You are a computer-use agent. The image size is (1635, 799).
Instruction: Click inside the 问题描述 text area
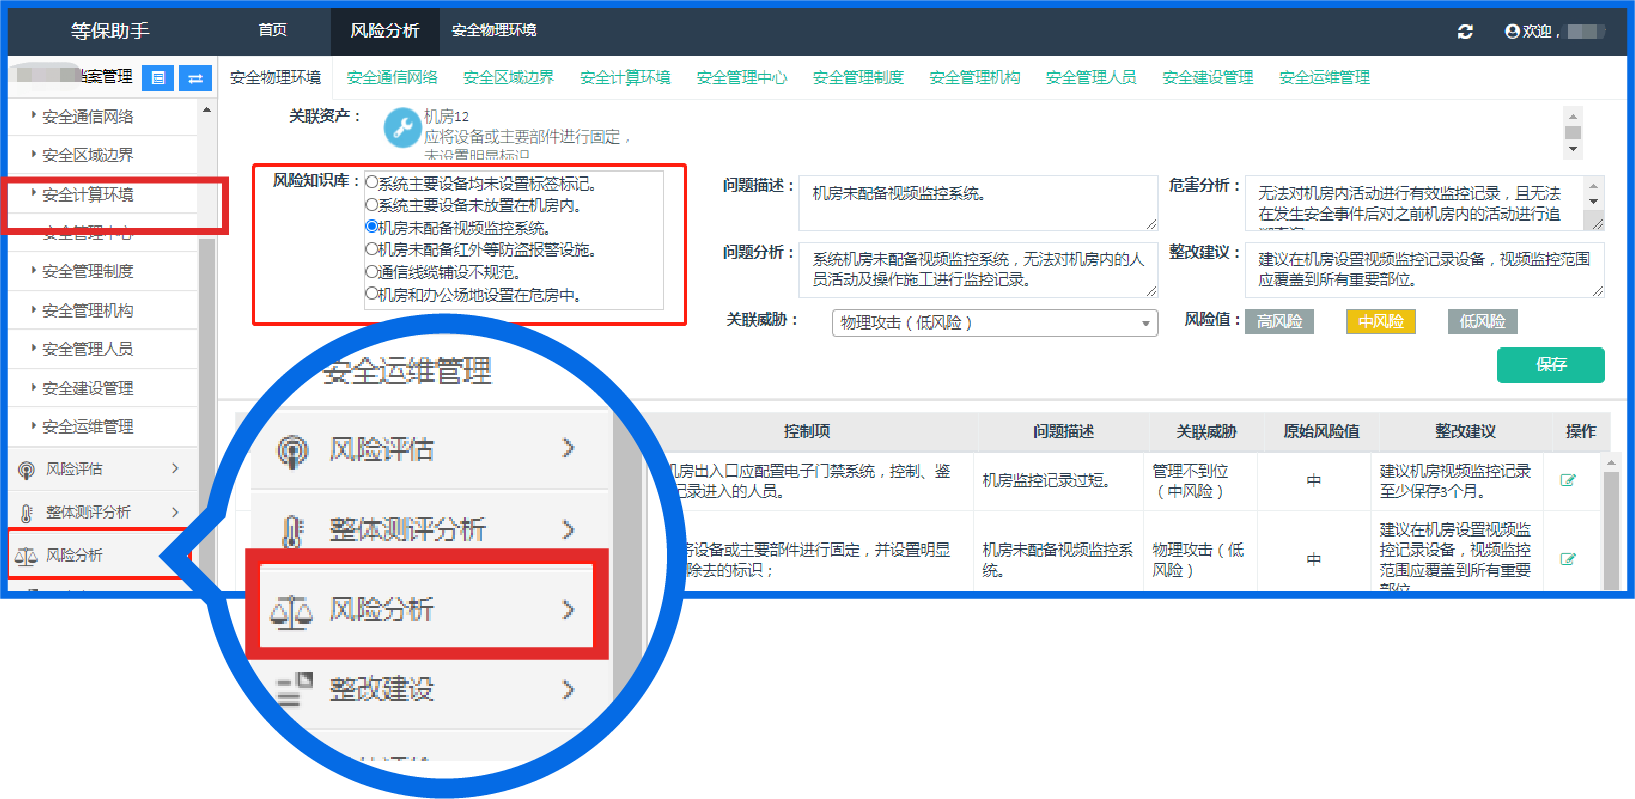978,203
